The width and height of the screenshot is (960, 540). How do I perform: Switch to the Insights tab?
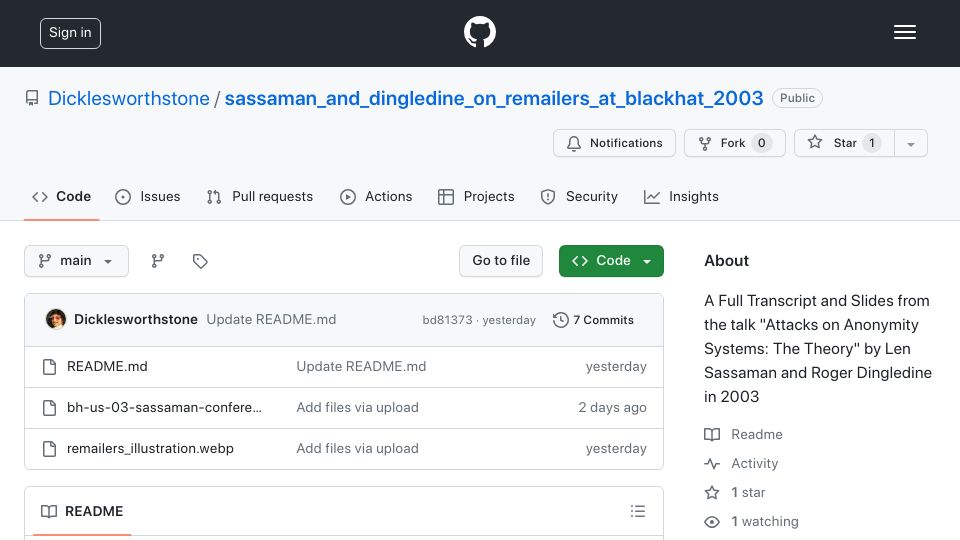click(x=681, y=197)
